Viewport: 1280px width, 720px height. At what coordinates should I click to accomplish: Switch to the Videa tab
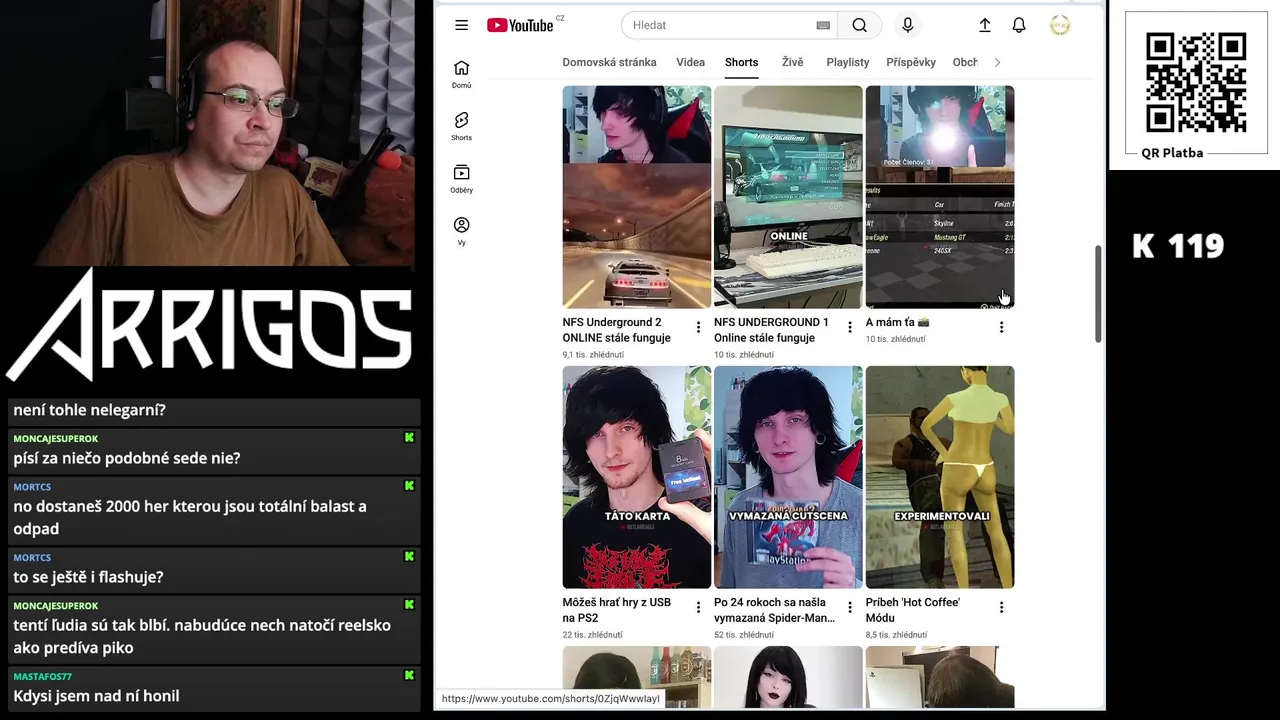tap(690, 62)
